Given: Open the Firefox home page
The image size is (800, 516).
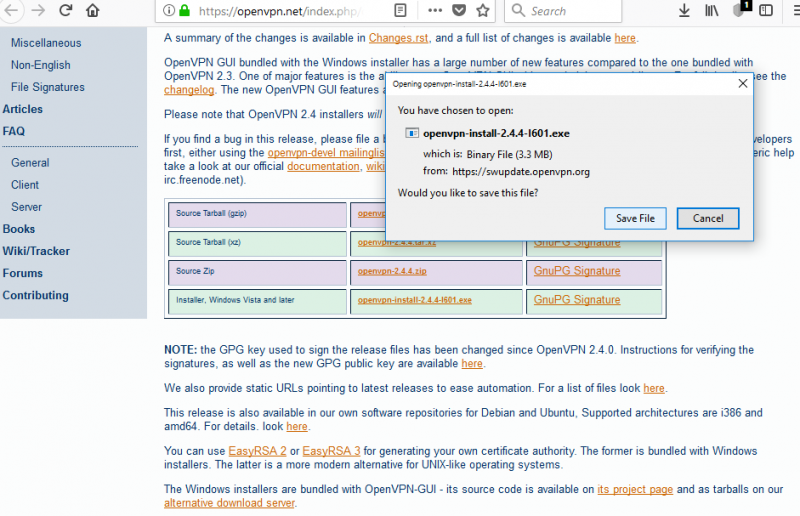Looking at the screenshot, I should [92, 11].
